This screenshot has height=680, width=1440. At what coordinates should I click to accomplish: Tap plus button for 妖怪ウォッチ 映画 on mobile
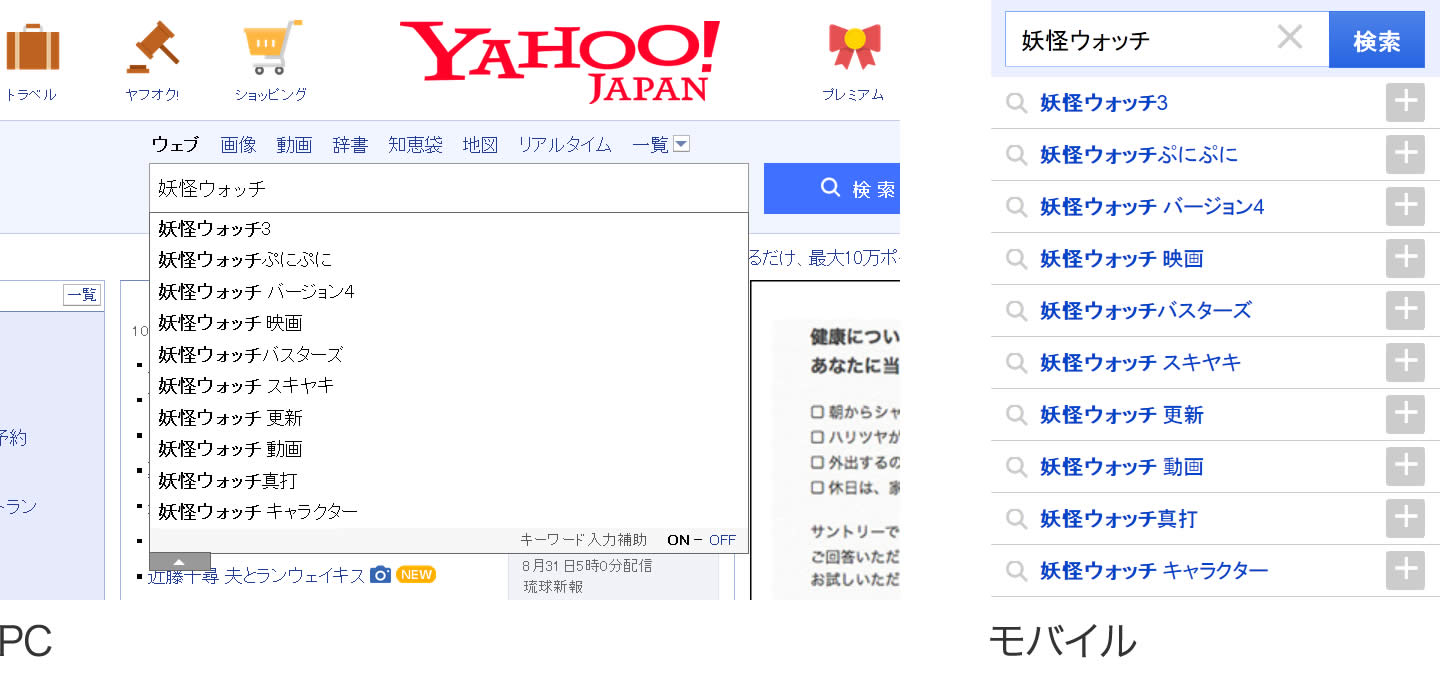(x=1405, y=259)
